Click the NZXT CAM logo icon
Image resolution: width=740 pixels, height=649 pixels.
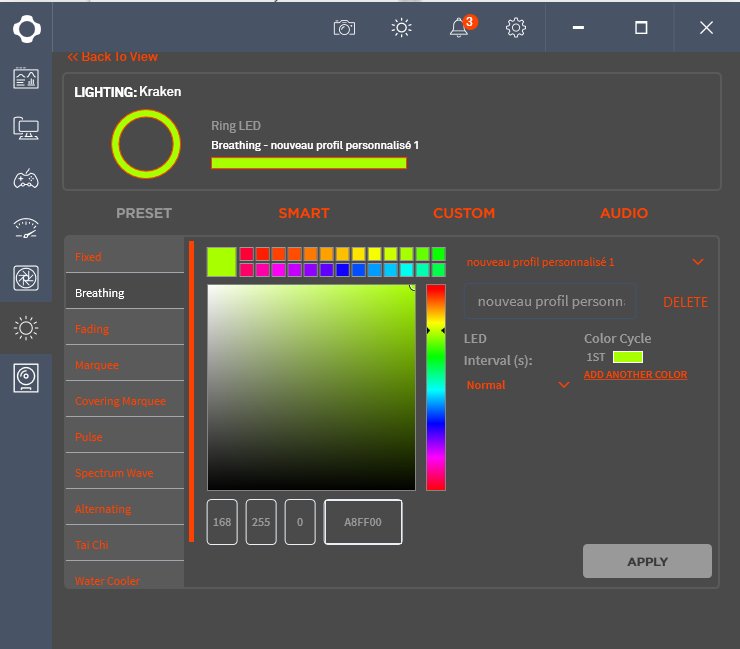tap(26, 29)
